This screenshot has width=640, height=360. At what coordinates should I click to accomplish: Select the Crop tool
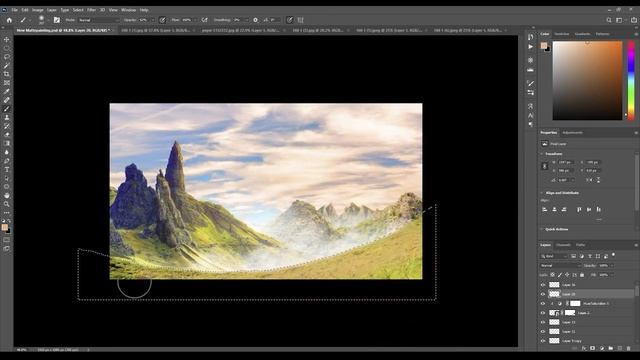tap(7, 74)
